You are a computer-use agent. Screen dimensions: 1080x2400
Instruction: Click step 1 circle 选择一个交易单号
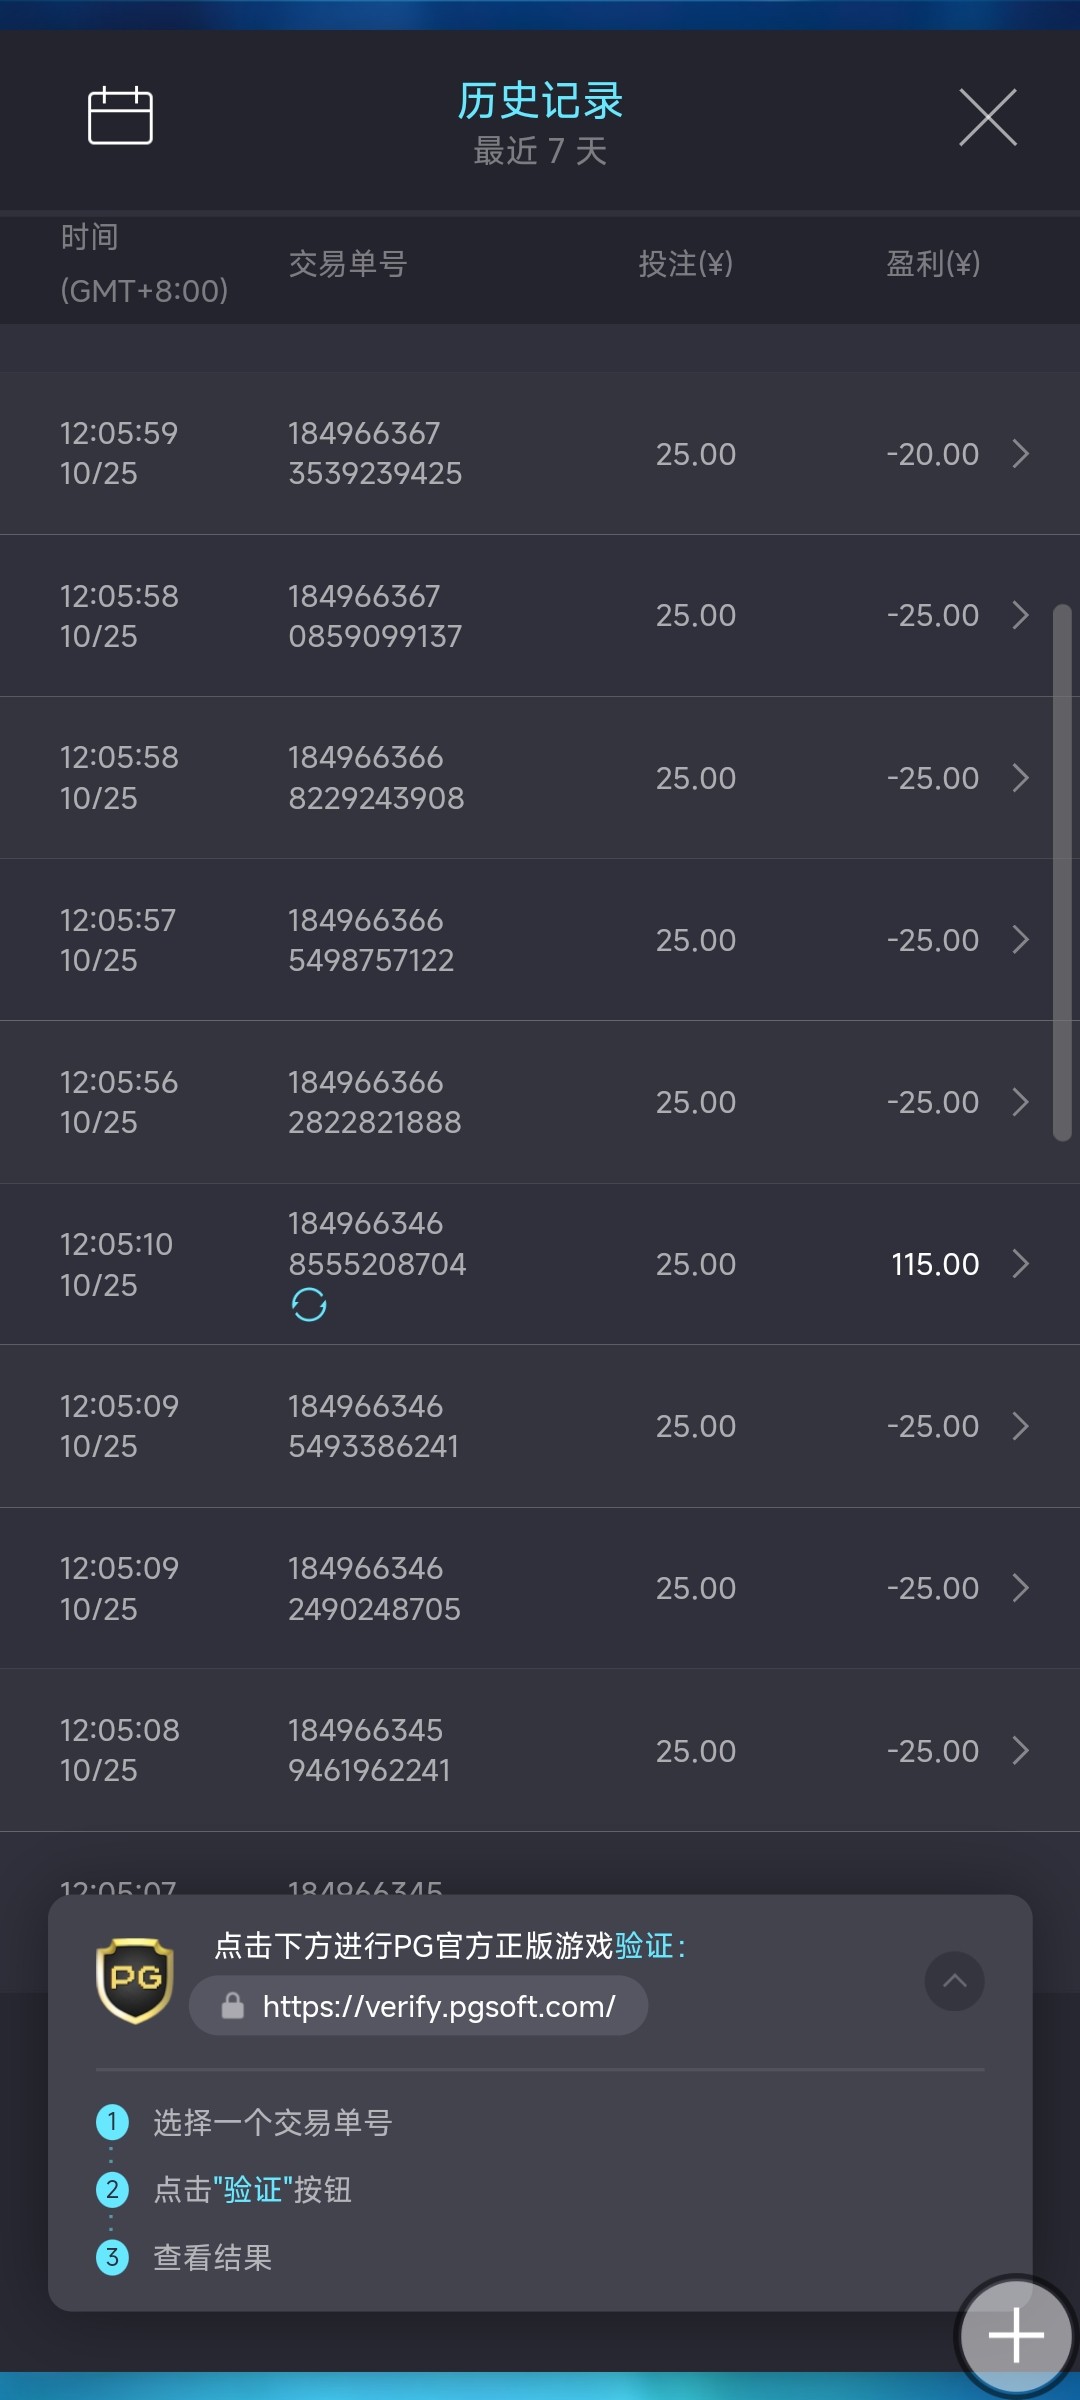click(112, 2122)
